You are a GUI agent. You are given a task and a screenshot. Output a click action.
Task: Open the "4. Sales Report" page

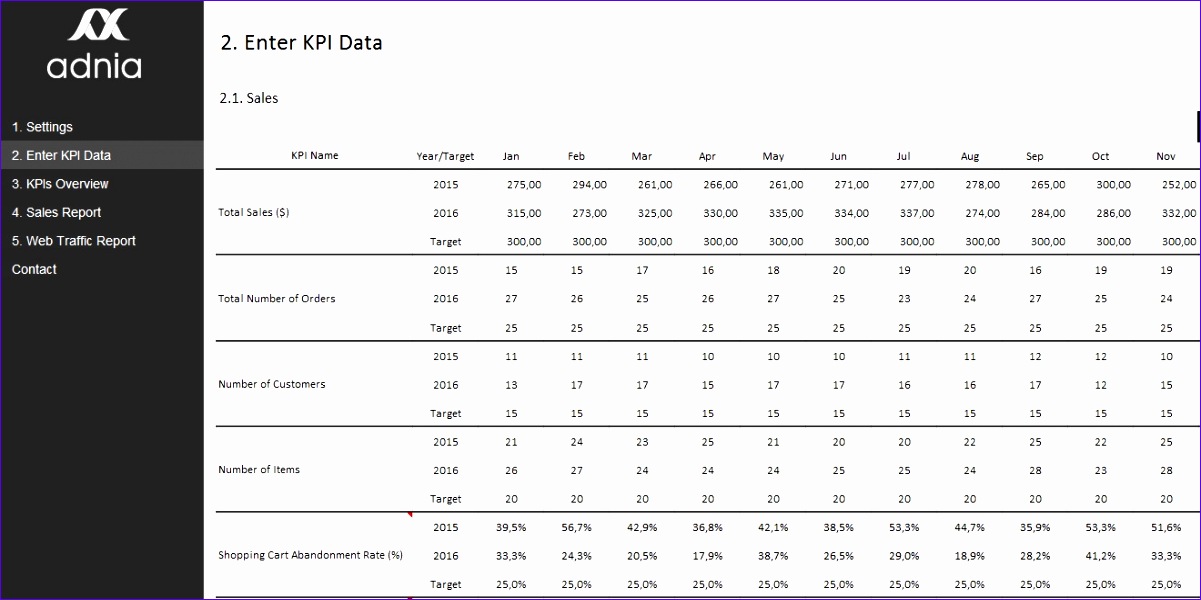[x=55, y=212]
